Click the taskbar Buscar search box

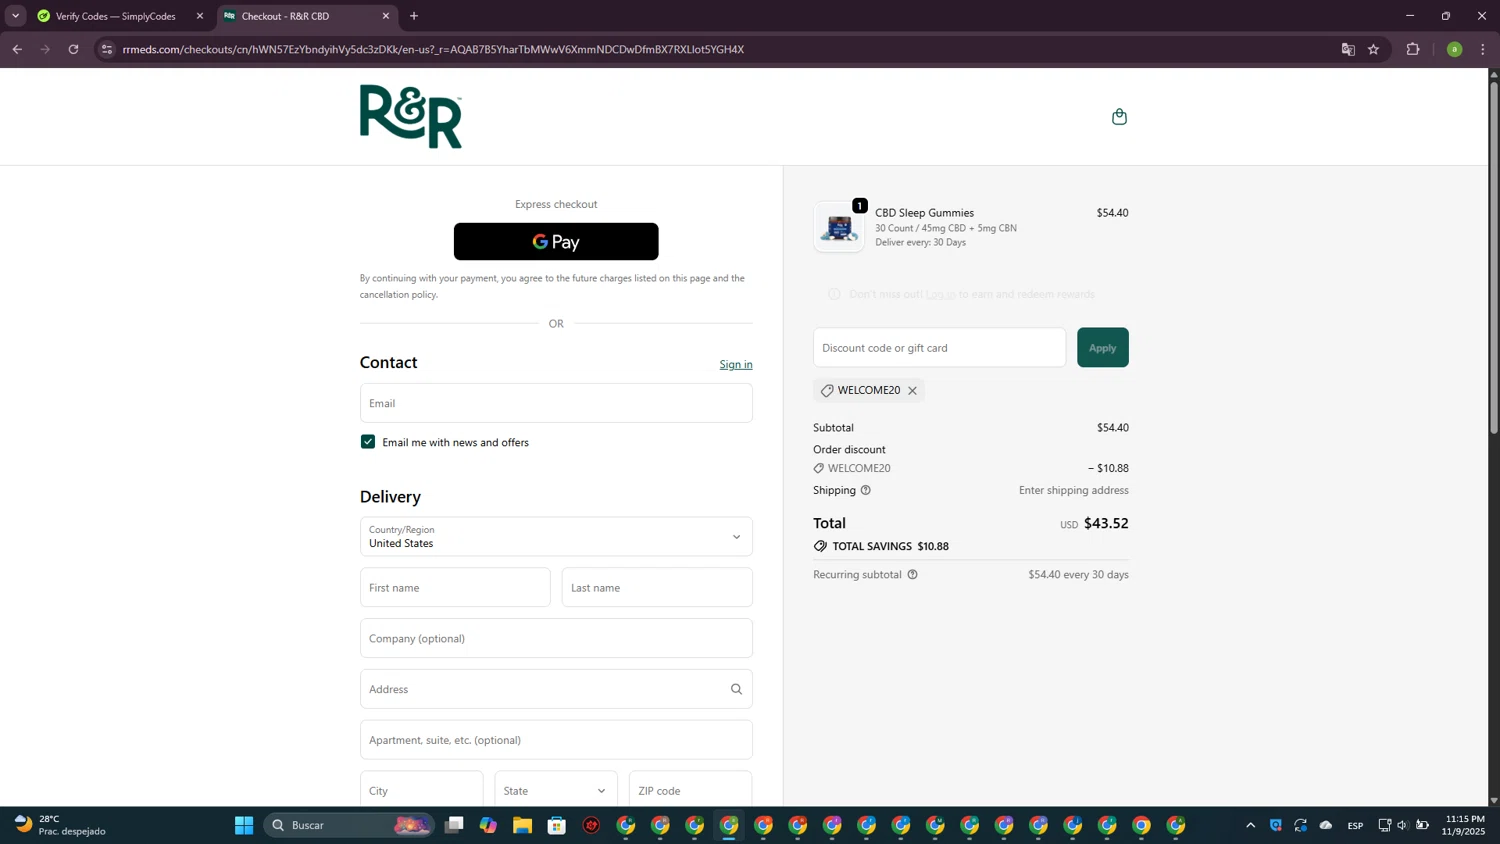(x=350, y=825)
